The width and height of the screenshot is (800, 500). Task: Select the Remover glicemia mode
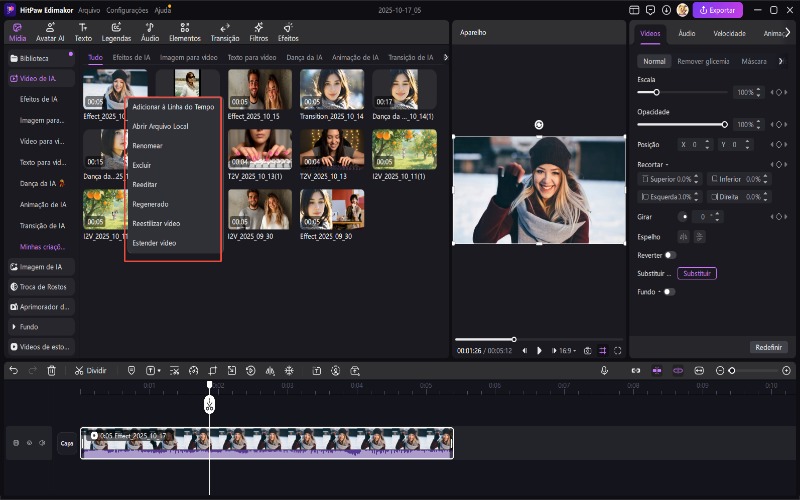(x=703, y=61)
